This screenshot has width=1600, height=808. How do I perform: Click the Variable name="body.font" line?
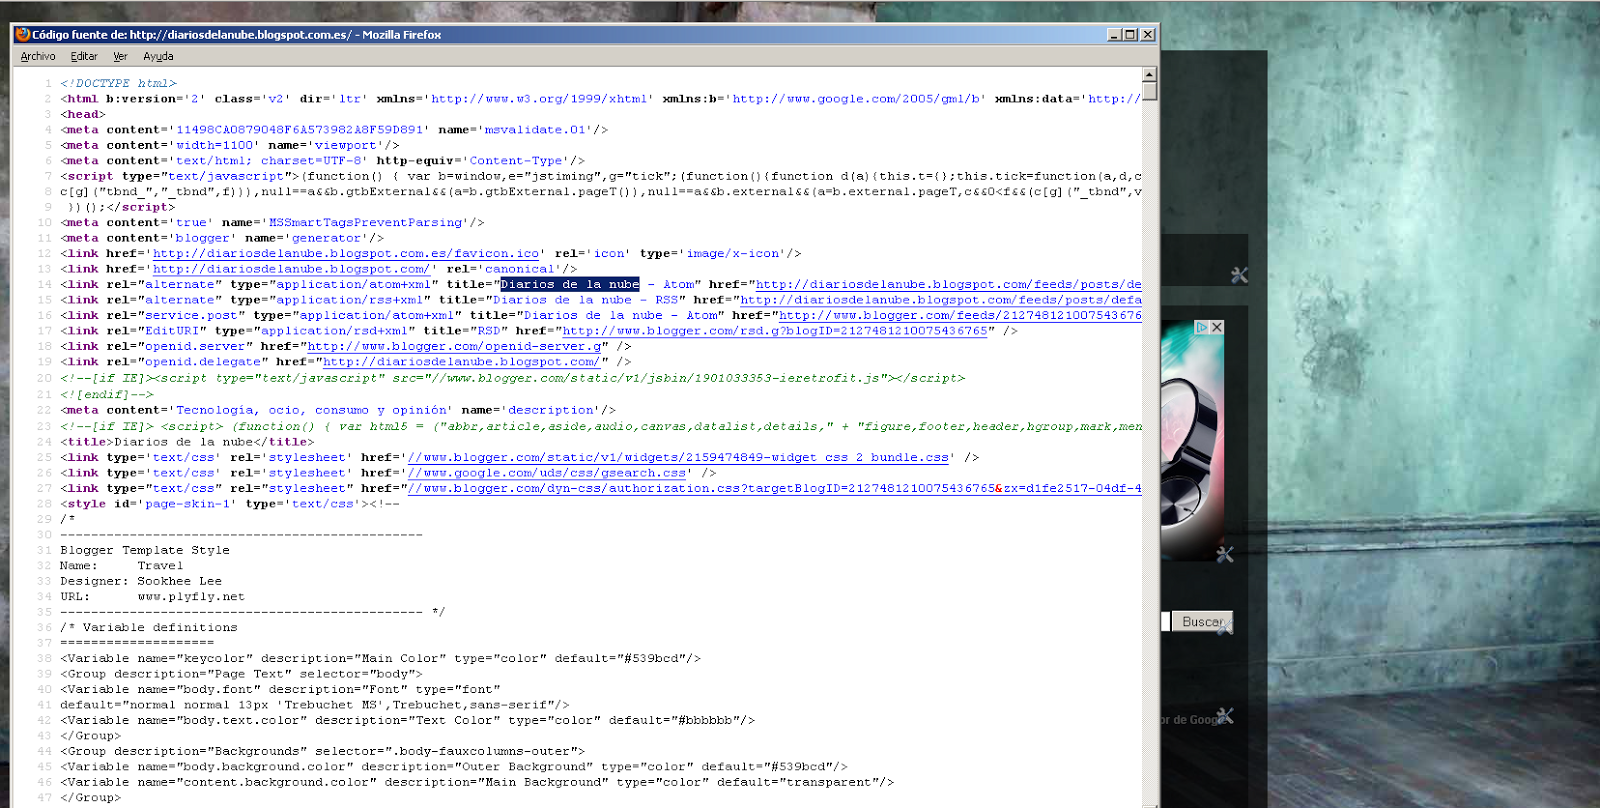click(280, 690)
